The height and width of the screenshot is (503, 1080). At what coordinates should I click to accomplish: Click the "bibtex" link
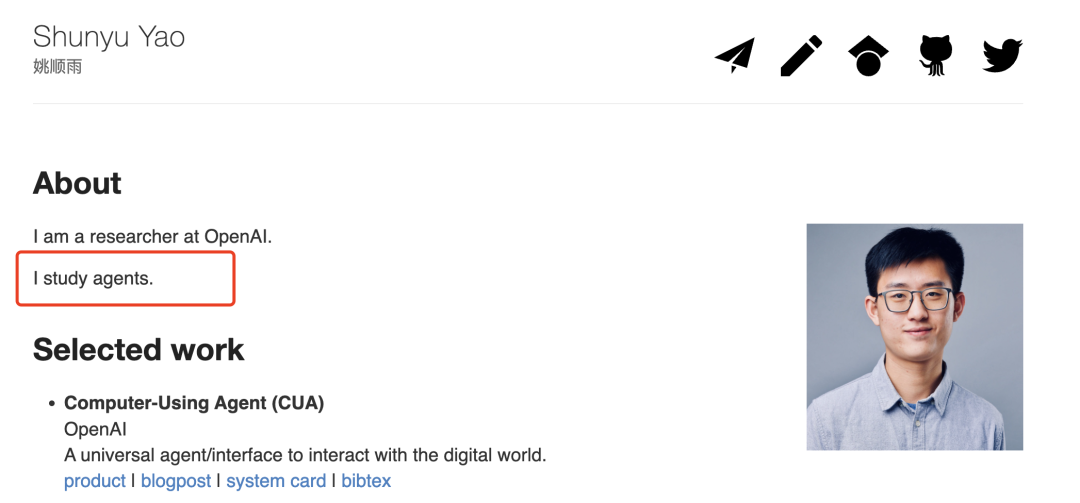pyautogui.click(x=366, y=481)
